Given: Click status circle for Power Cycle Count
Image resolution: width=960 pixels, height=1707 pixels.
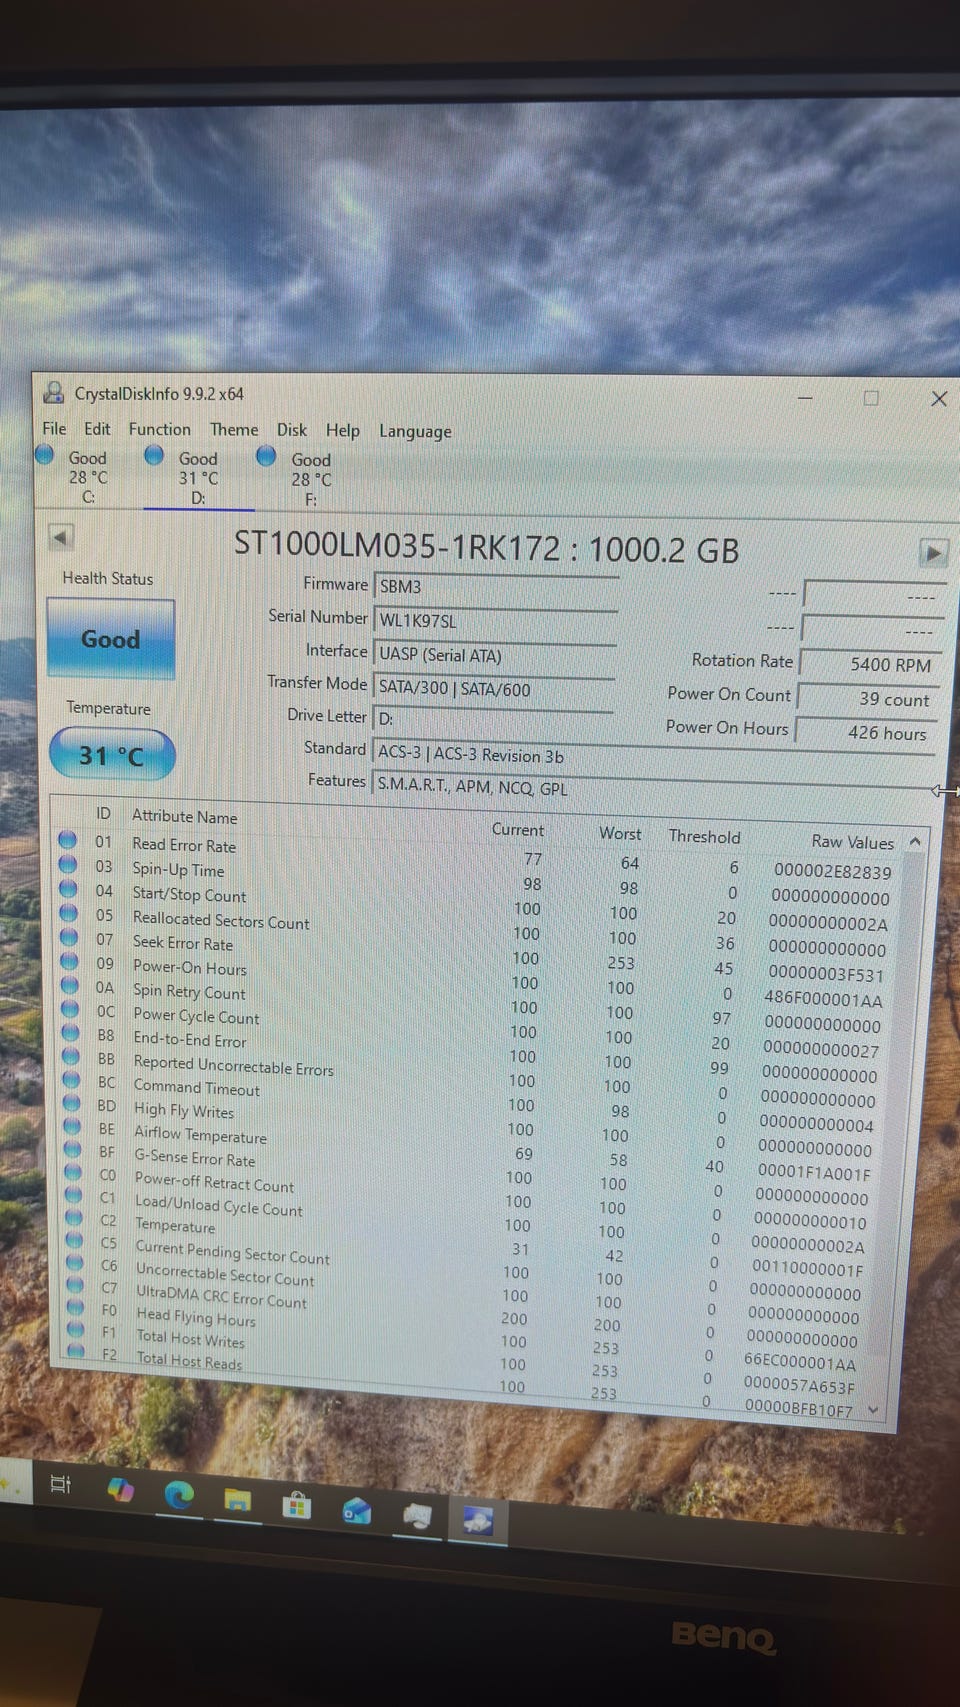Looking at the screenshot, I should pyautogui.click(x=71, y=1009).
